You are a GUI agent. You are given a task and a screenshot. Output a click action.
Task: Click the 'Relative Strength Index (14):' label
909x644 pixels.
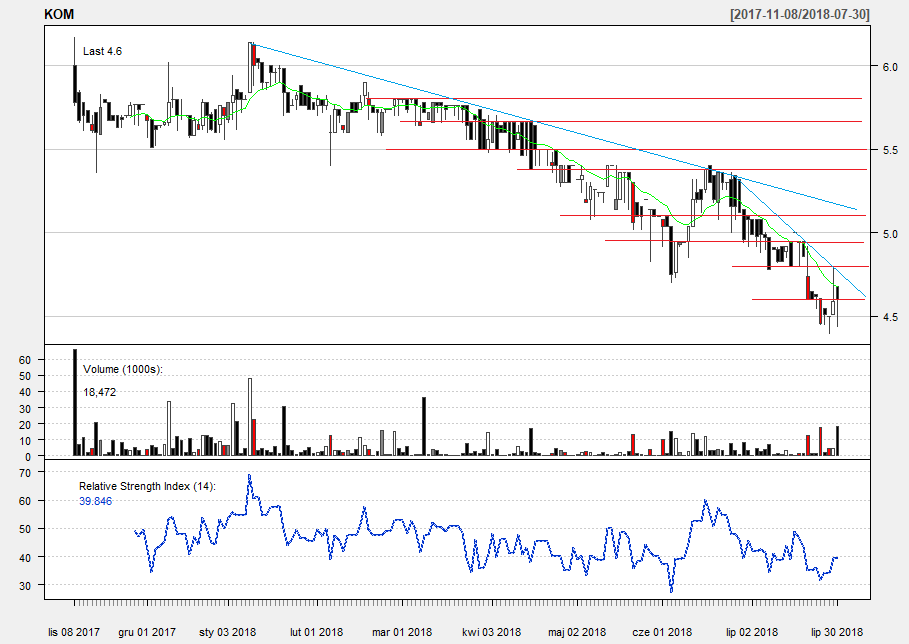point(147,486)
